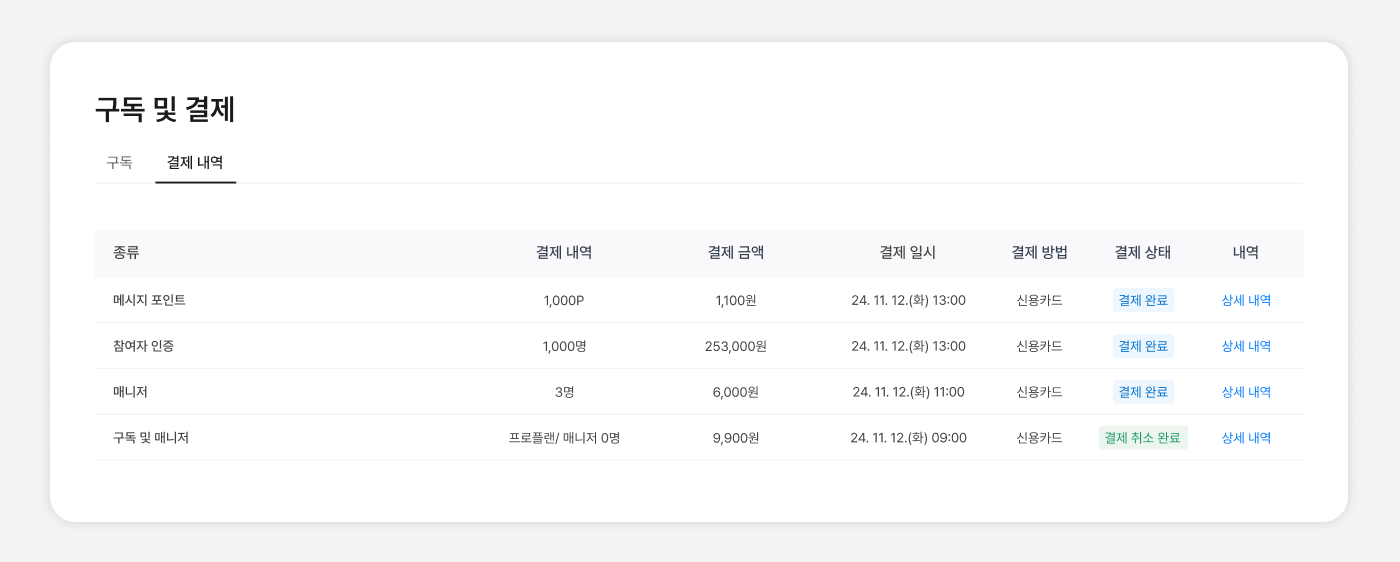Click 결제 완료 badge in 매니저 row
The image size is (1400, 562).
pyautogui.click(x=1143, y=392)
